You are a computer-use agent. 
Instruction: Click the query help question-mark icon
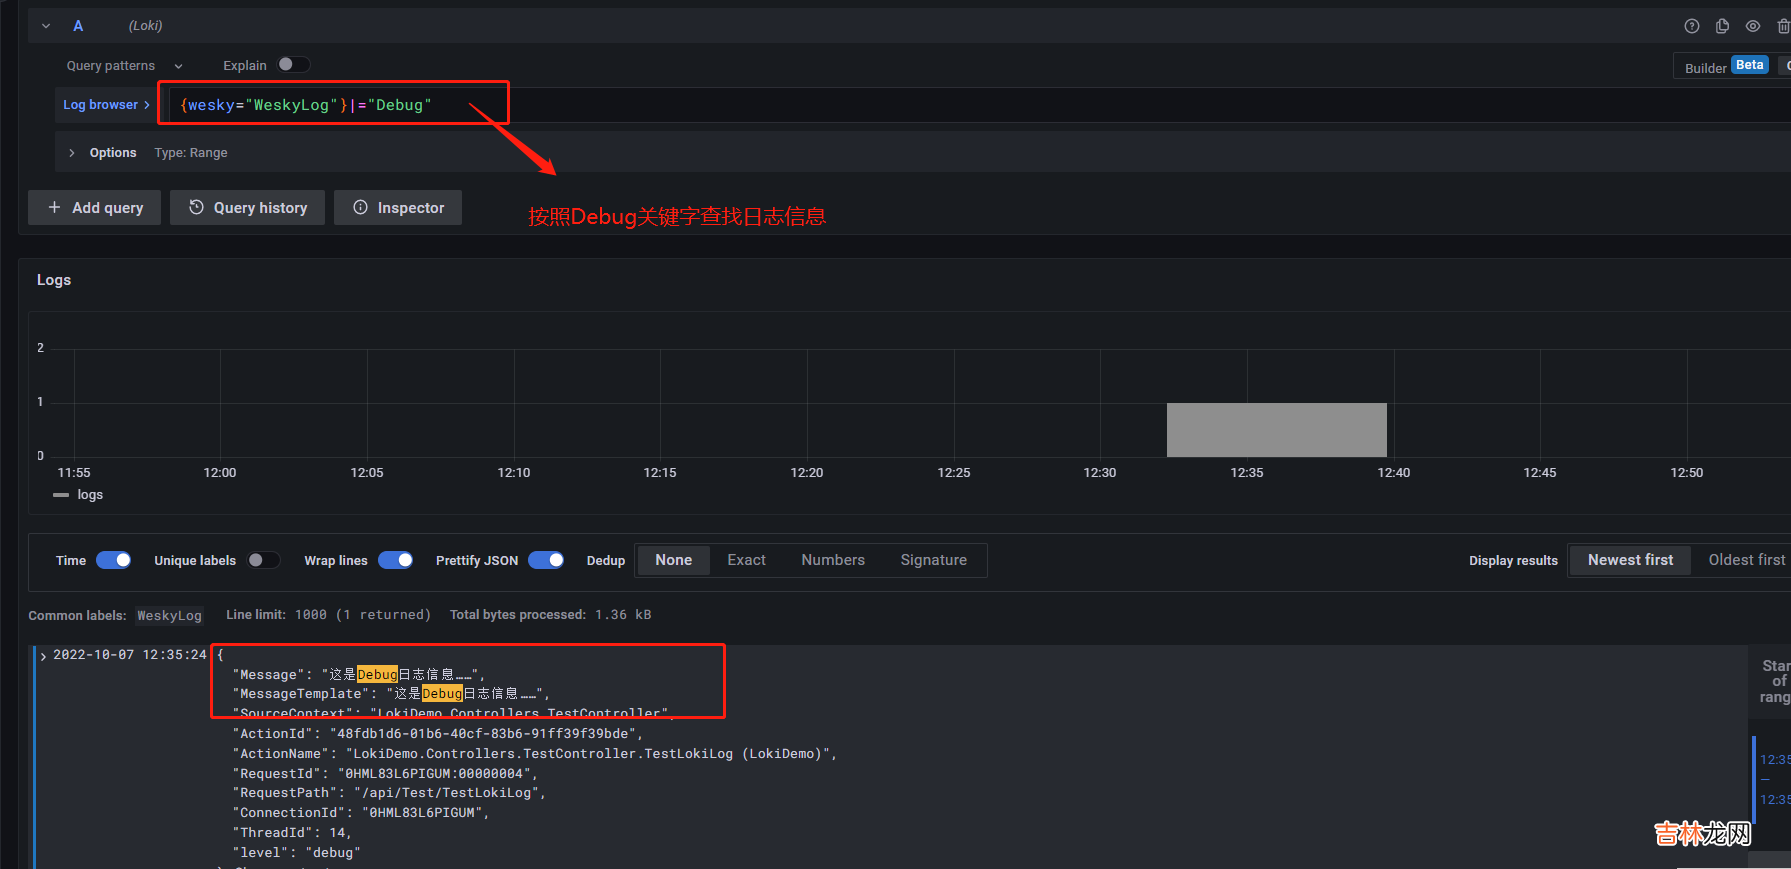tap(1692, 26)
